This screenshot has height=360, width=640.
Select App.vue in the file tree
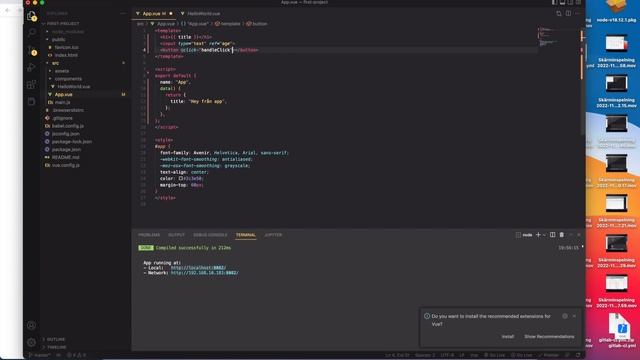tap(63, 94)
